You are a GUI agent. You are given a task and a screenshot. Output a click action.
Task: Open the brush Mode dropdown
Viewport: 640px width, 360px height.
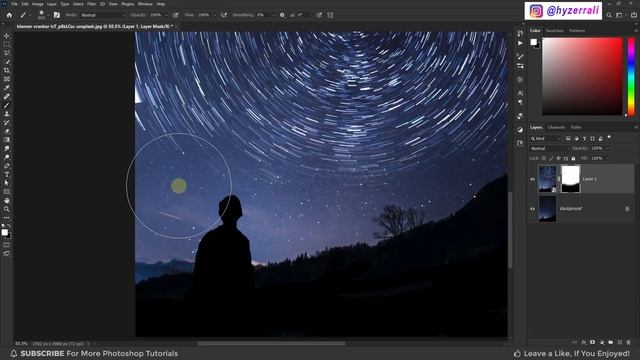coord(104,15)
